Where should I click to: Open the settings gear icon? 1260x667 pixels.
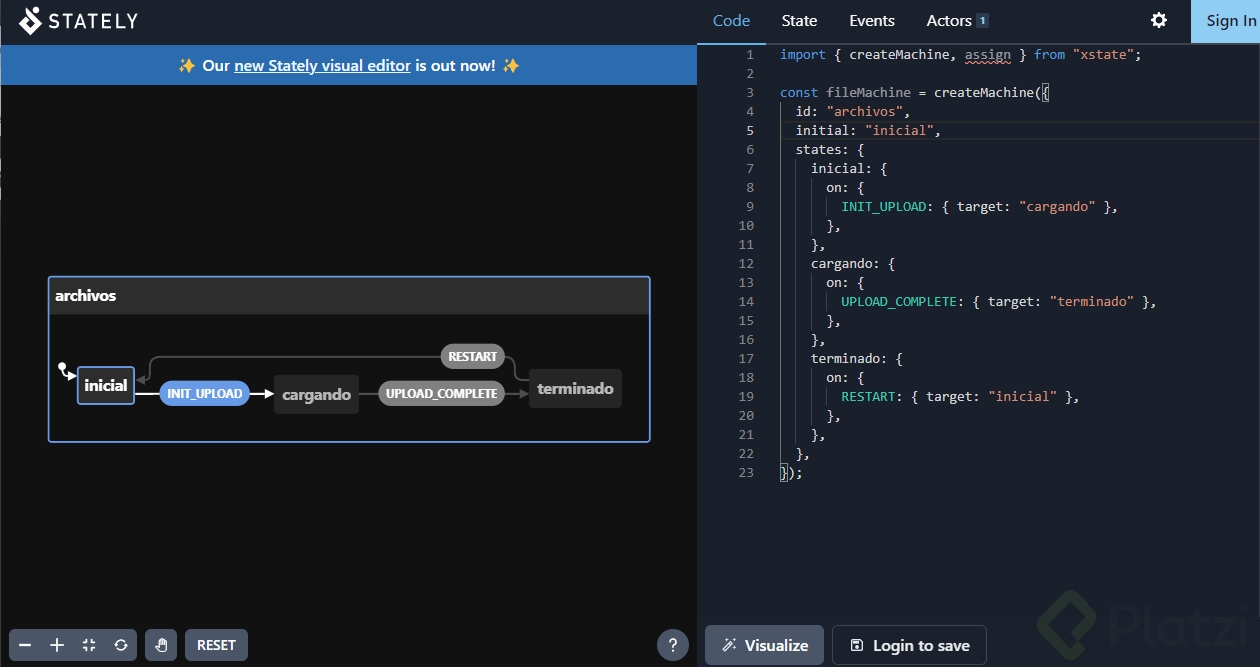(1159, 20)
